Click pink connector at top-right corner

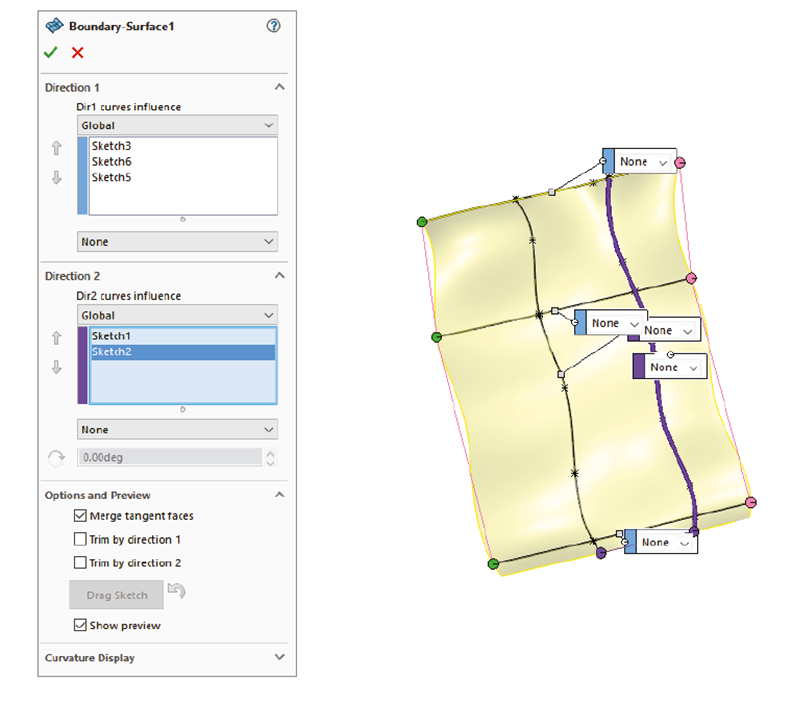(x=680, y=163)
